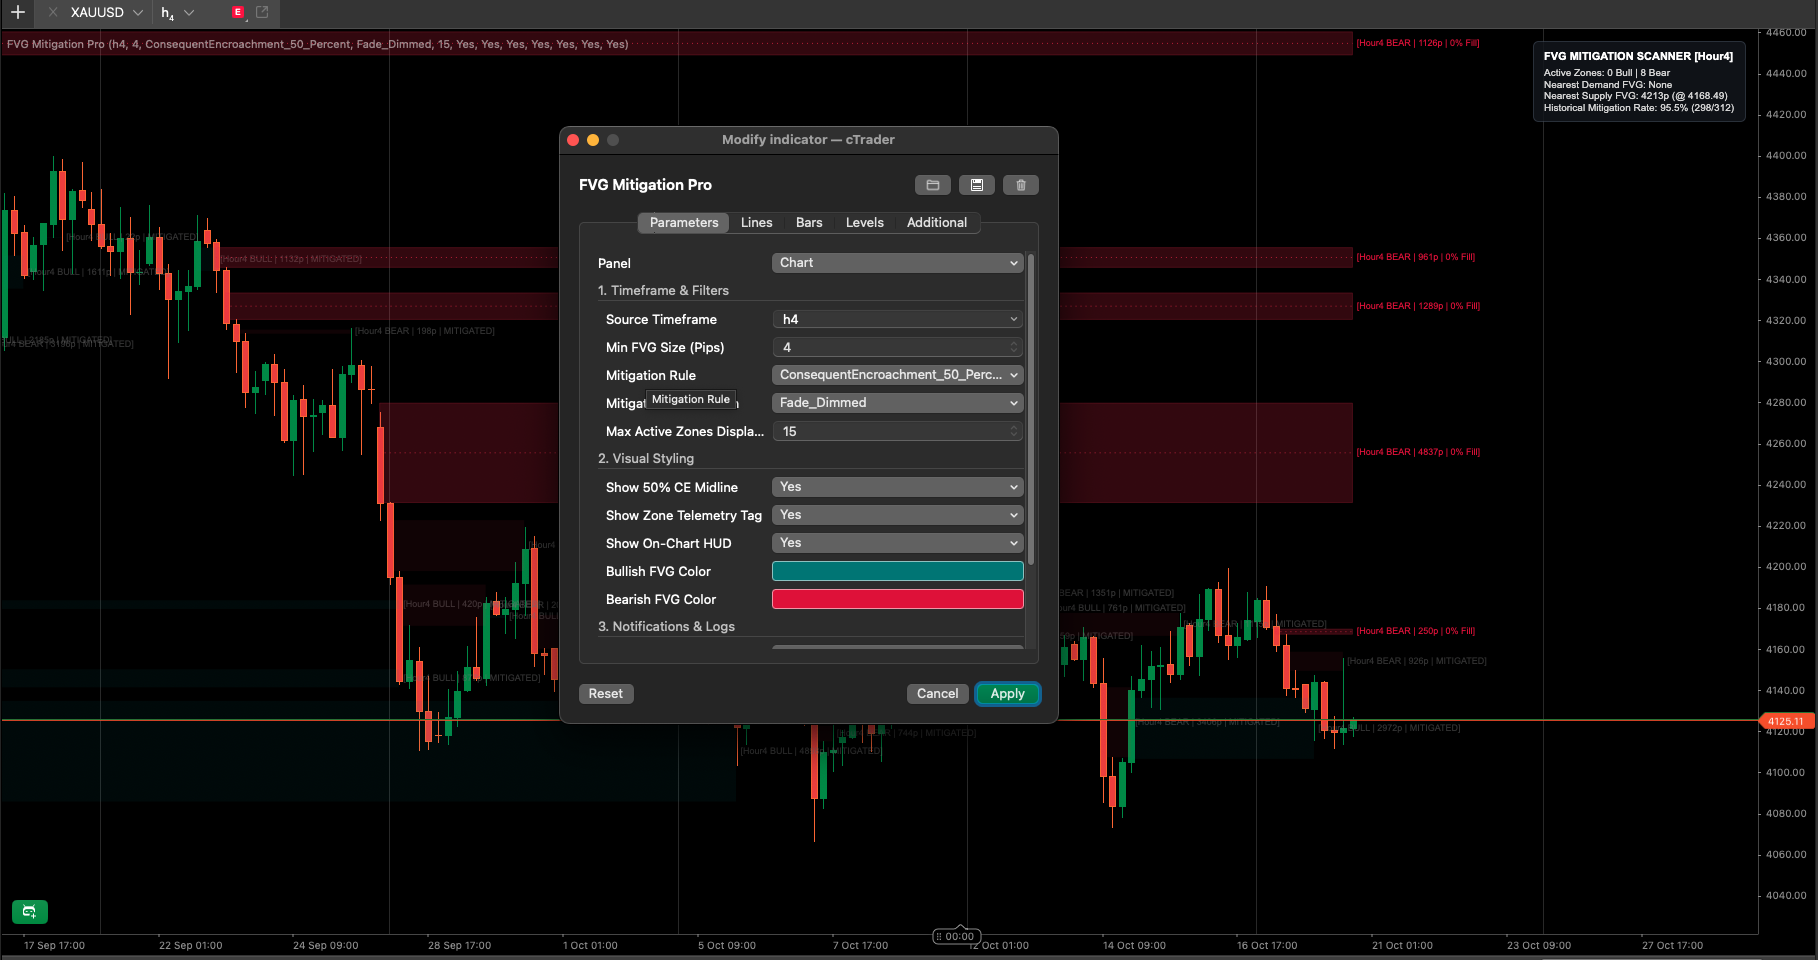Click the parameters list vertical scrollbar
Viewport: 1818px width, 960px height.
[x=1030, y=408]
